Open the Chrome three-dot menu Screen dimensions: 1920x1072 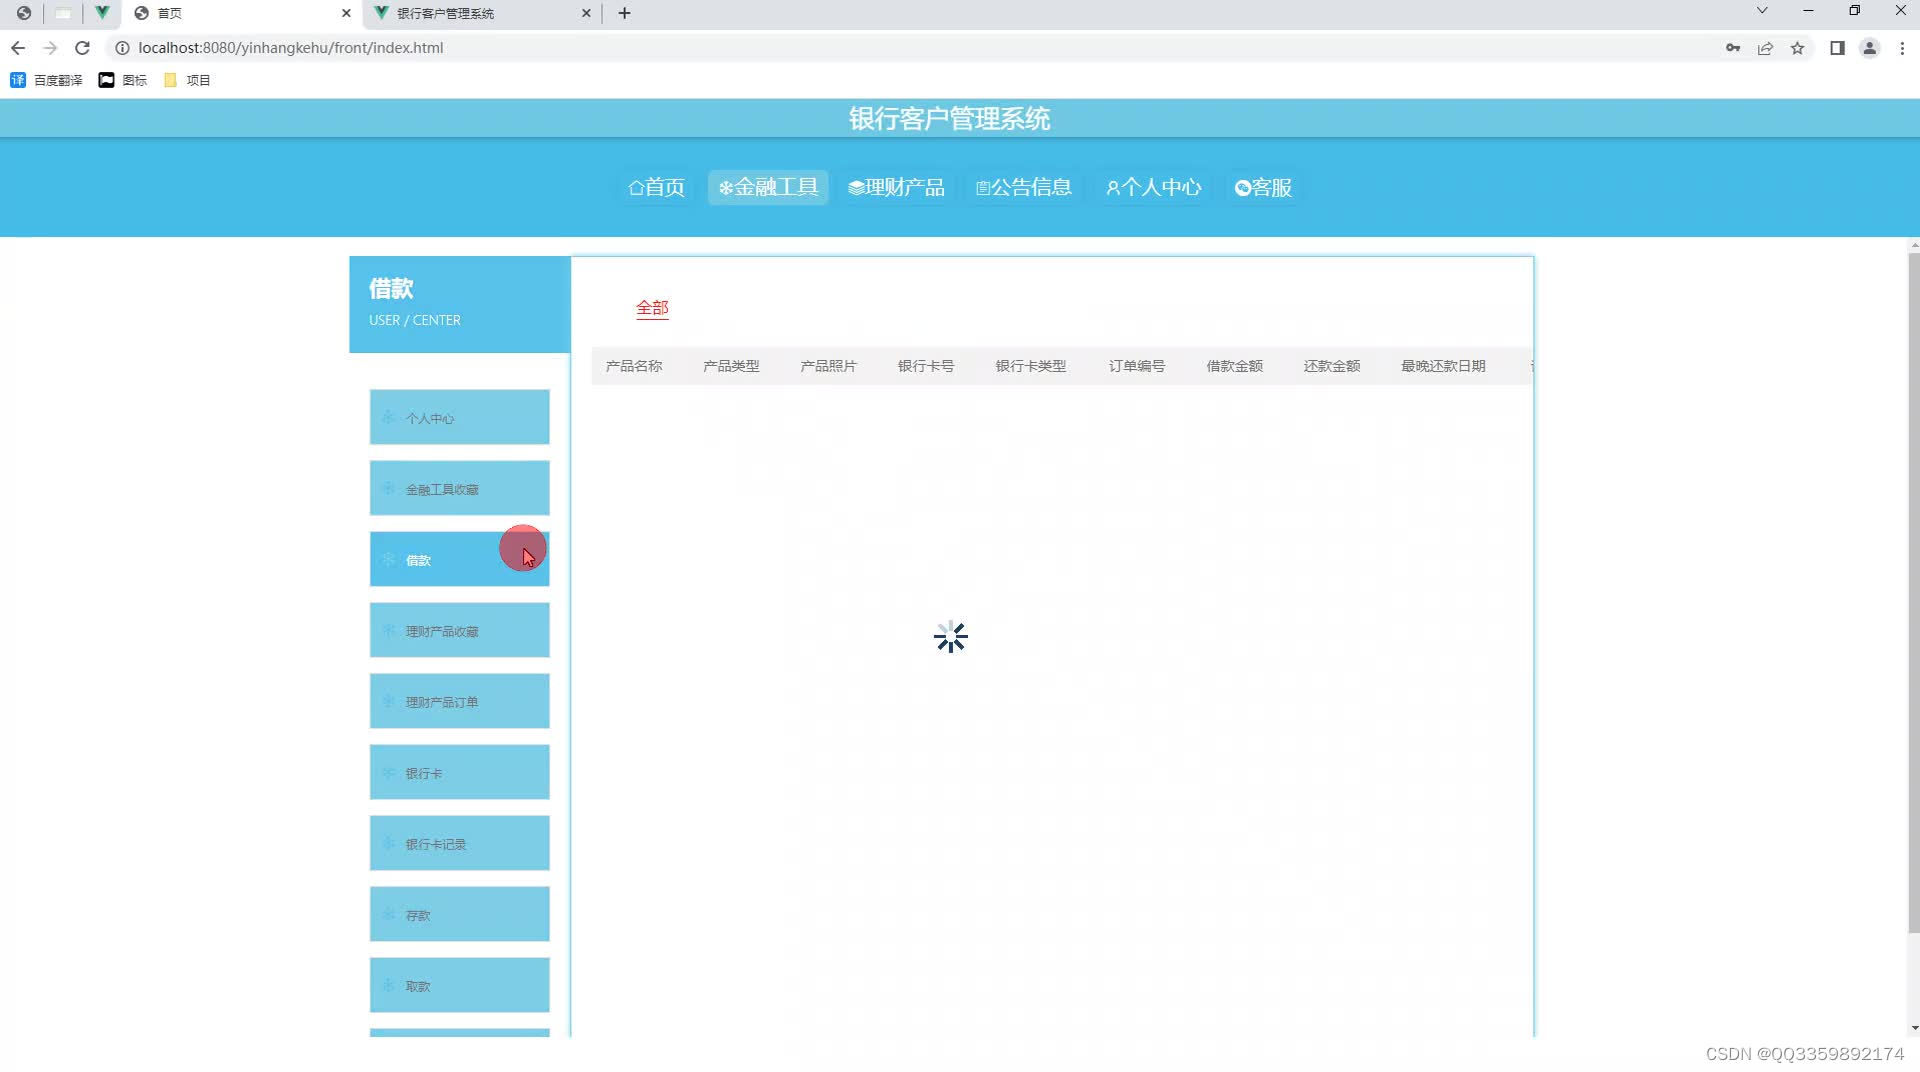[x=1902, y=48]
